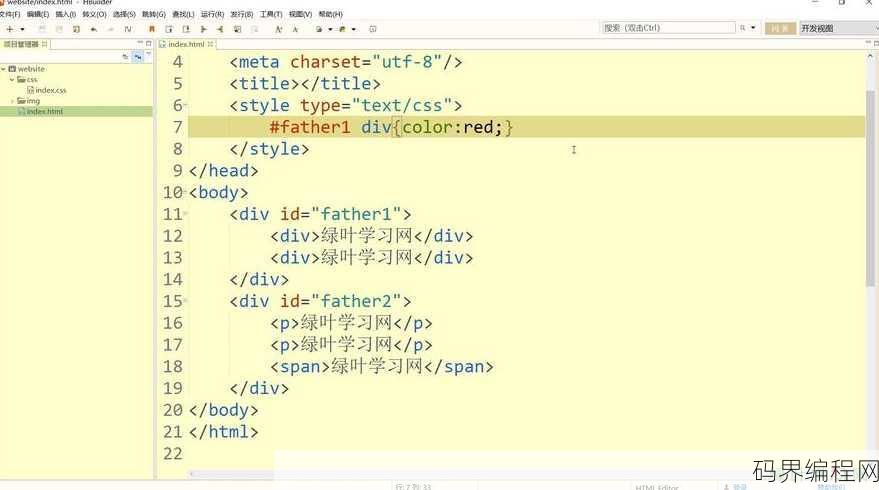
Task: Maximize the project manager panel
Action: (x=149, y=43)
